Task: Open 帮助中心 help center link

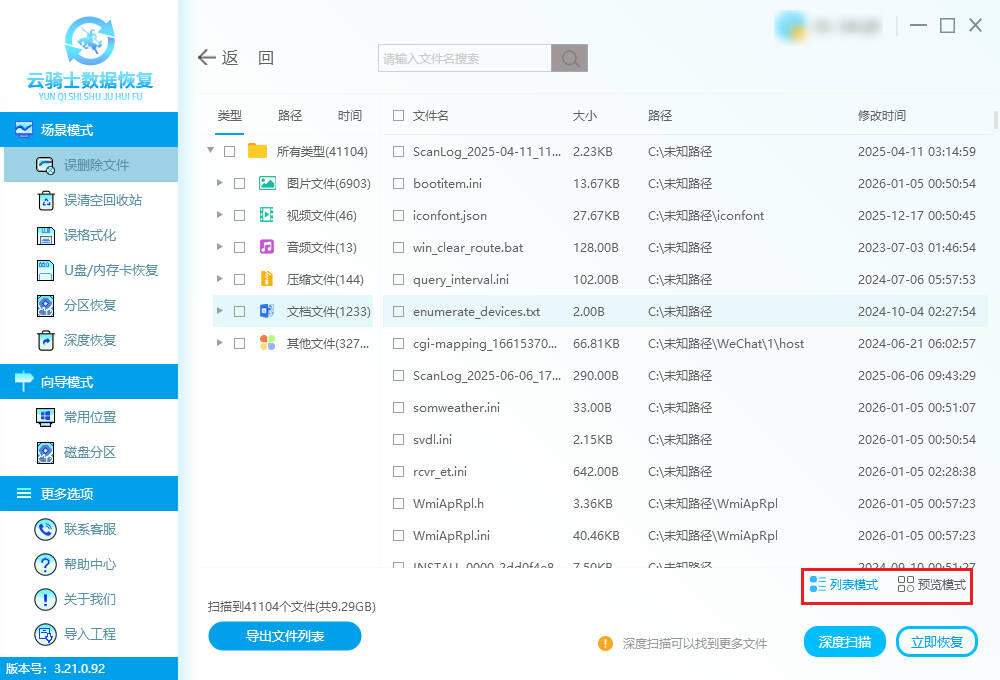Action: [90, 564]
